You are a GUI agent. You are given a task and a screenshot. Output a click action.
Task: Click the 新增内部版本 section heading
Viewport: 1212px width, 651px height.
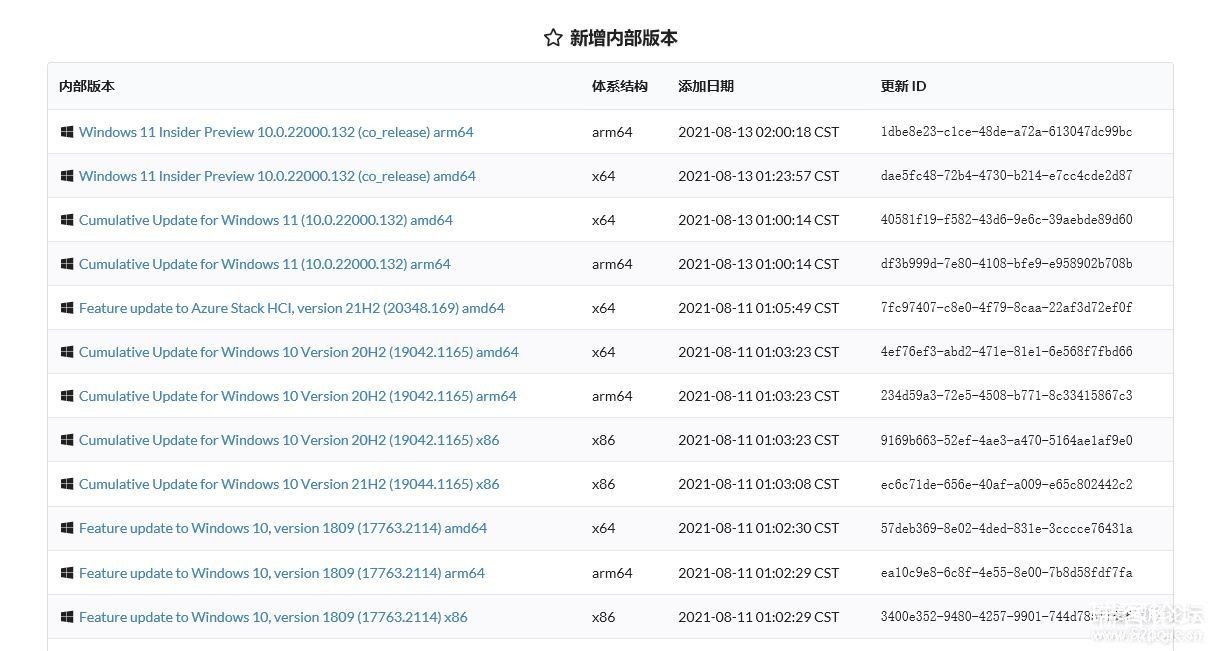624,38
